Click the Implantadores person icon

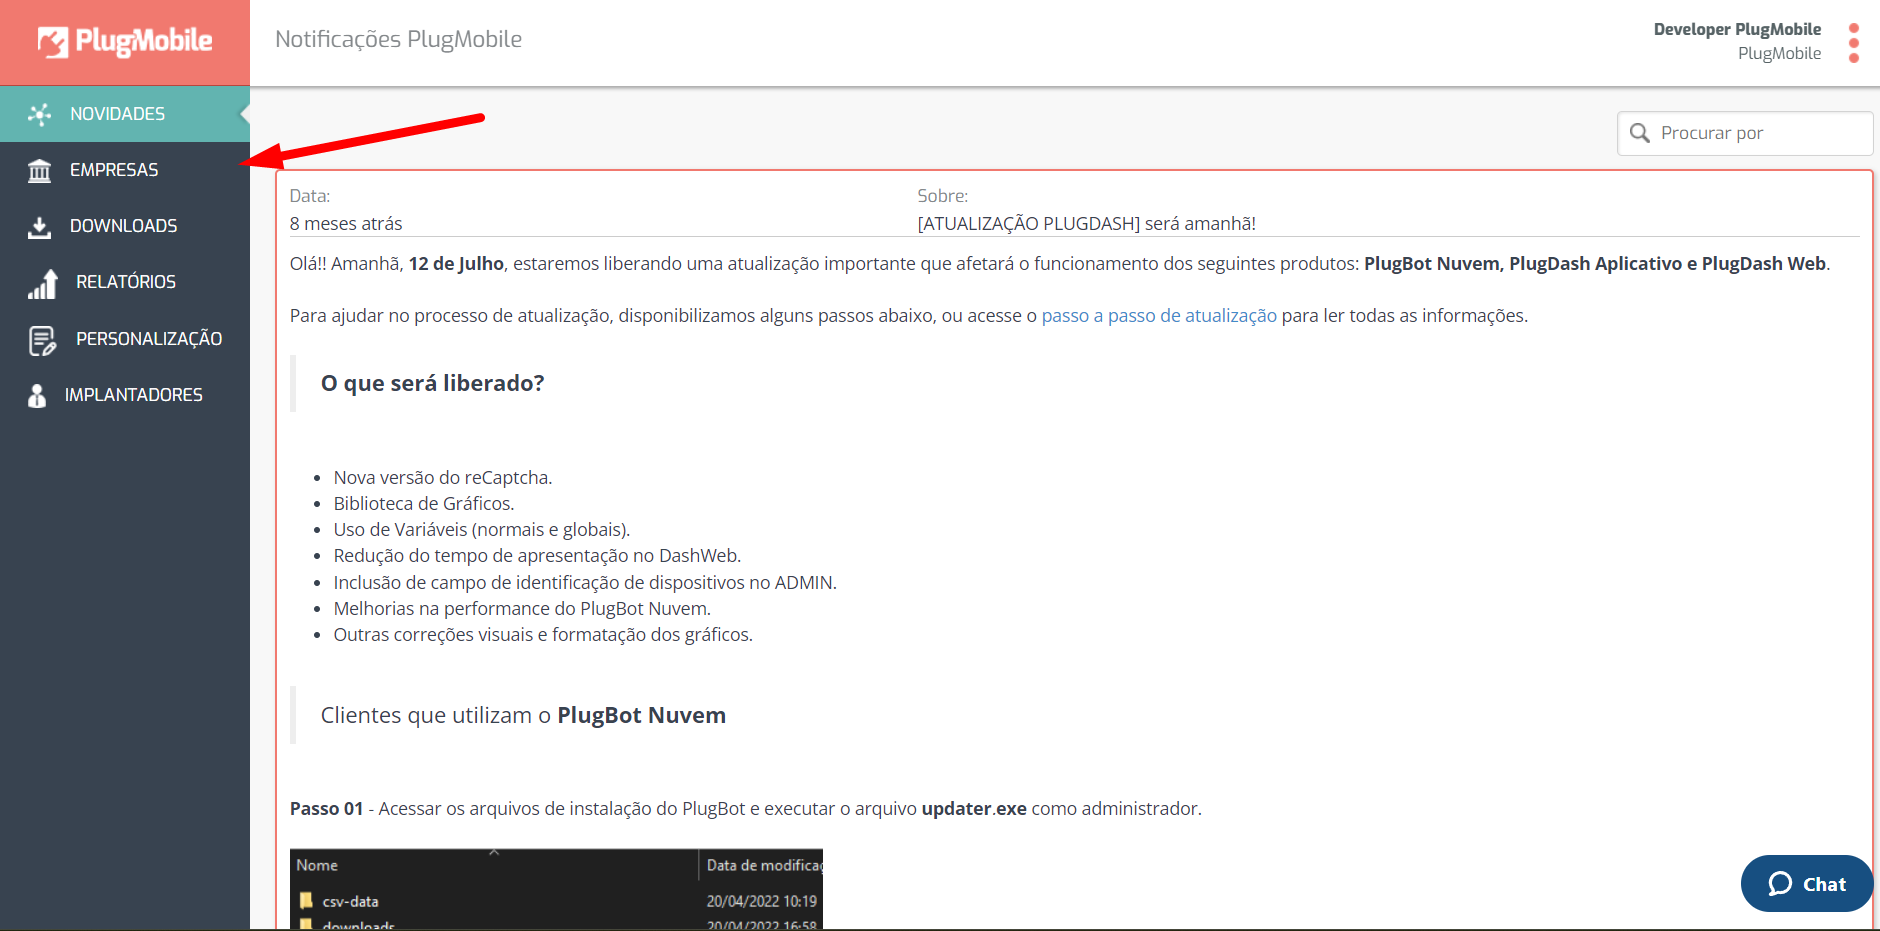tap(37, 396)
